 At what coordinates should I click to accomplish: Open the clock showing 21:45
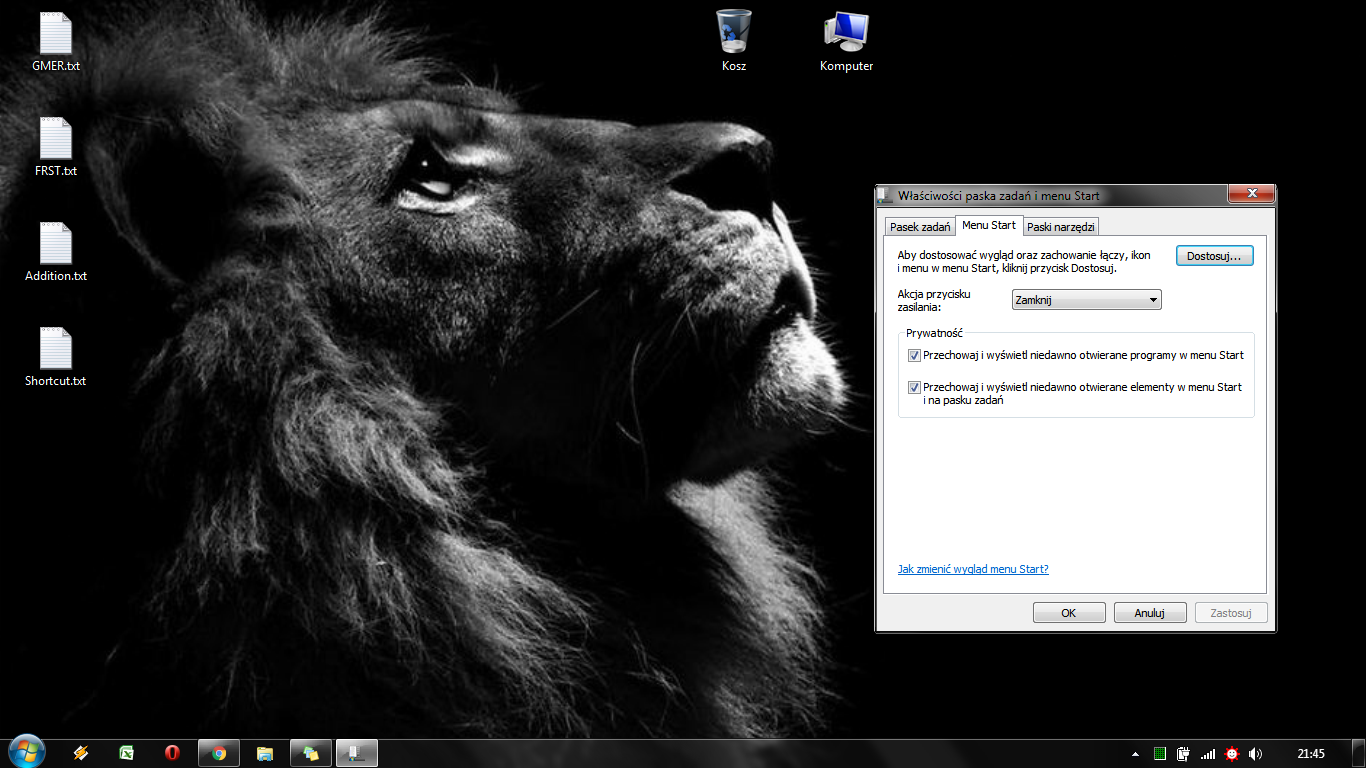pyautogui.click(x=1311, y=754)
